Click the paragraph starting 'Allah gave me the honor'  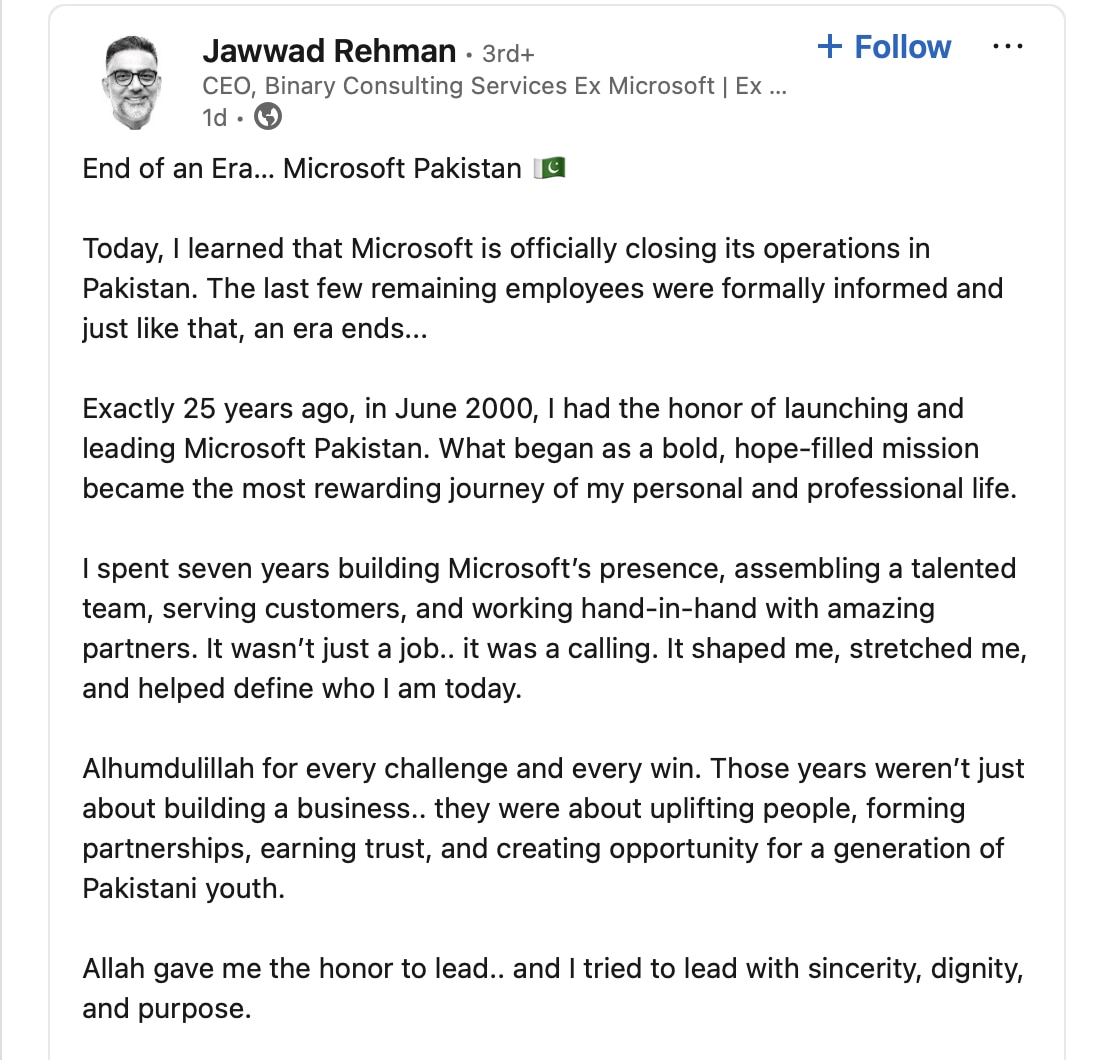pyautogui.click(x=553, y=988)
